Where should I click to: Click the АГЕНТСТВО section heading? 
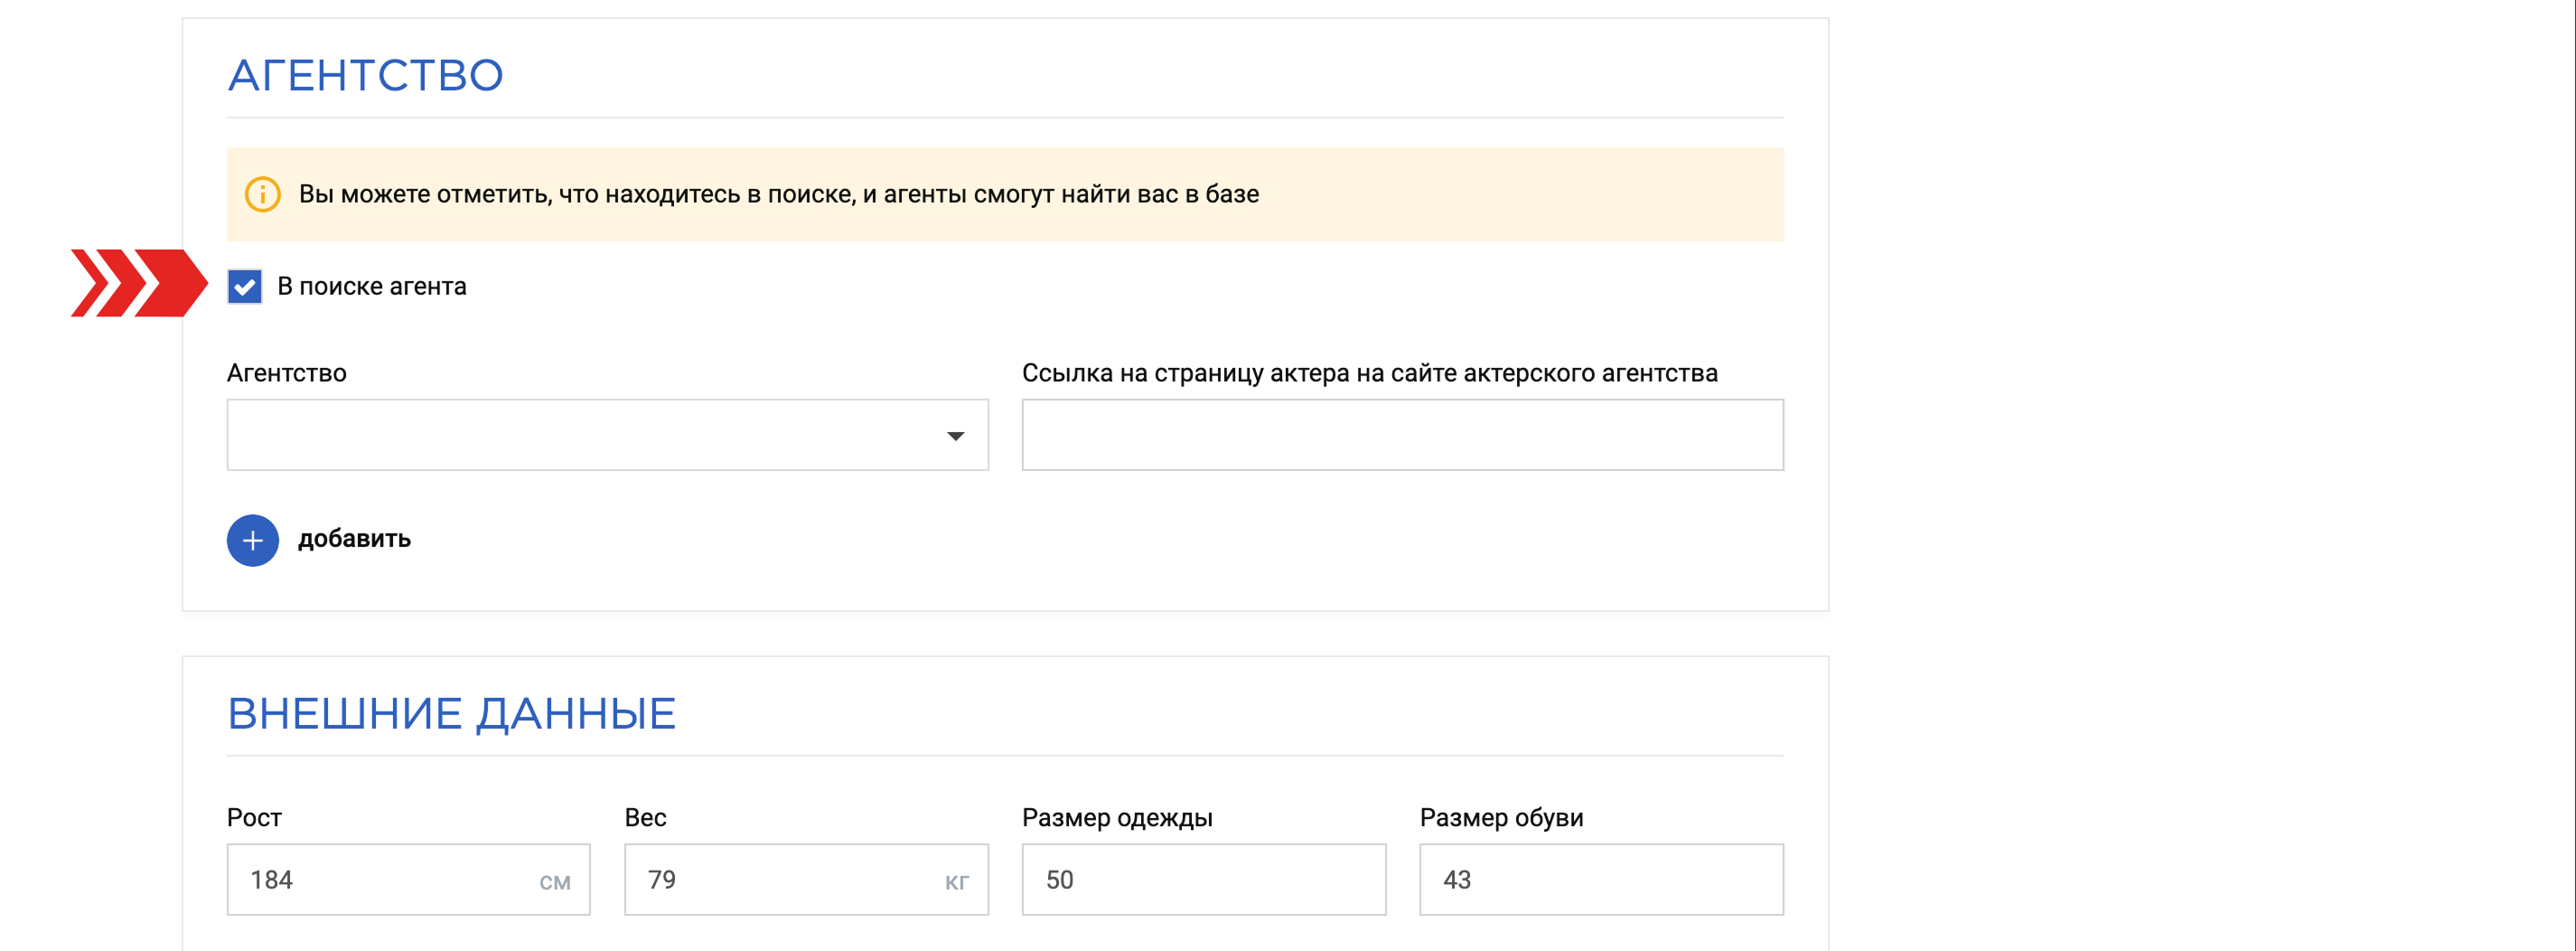click(365, 75)
